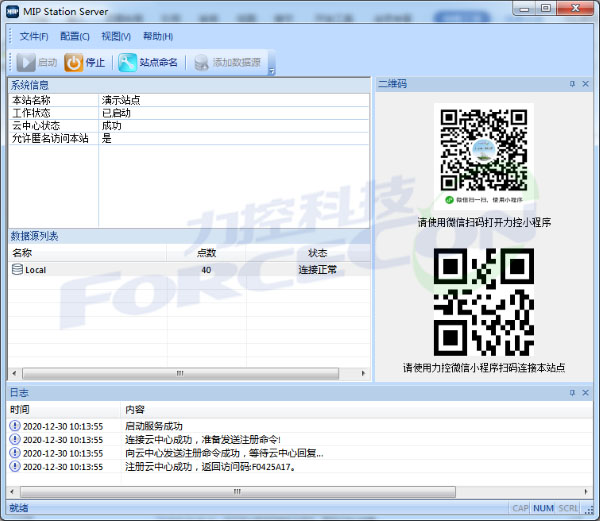The height and width of the screenshot is (521, 600).
Task: Pin the 日志 log panel
Action: click(x=572, y=392)
